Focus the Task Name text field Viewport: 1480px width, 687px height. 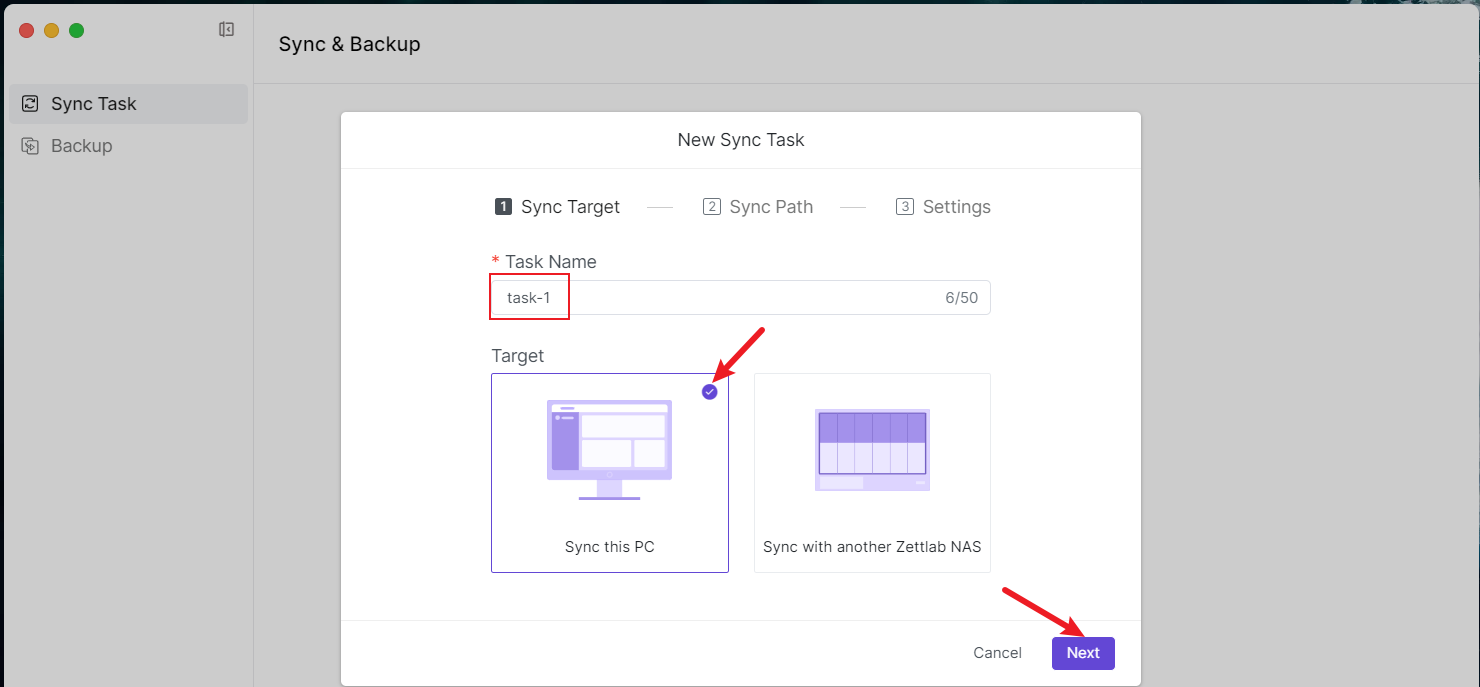pos(740,298)
